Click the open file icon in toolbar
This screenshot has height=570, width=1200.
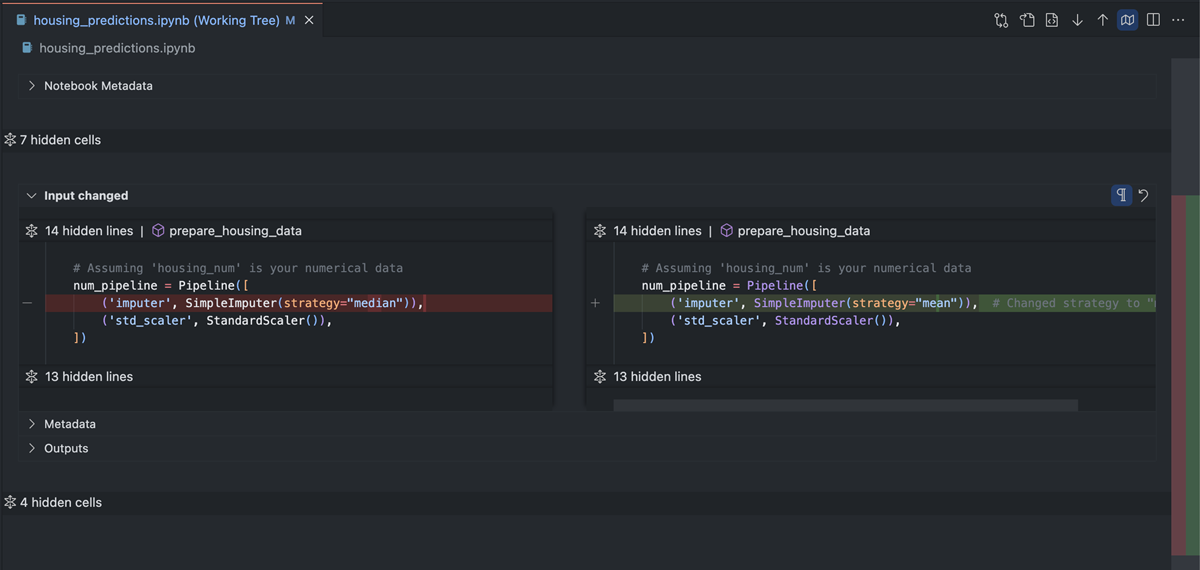1027,20
